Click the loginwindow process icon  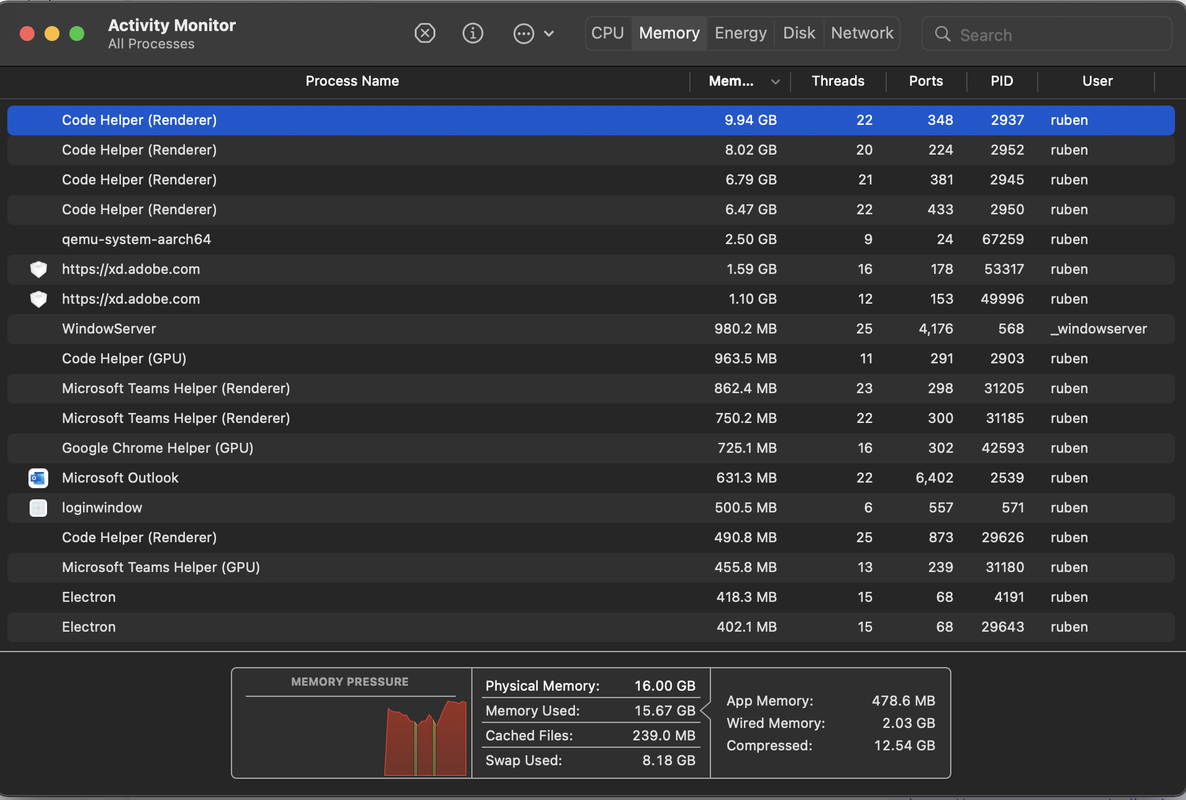tap(39, 508)
